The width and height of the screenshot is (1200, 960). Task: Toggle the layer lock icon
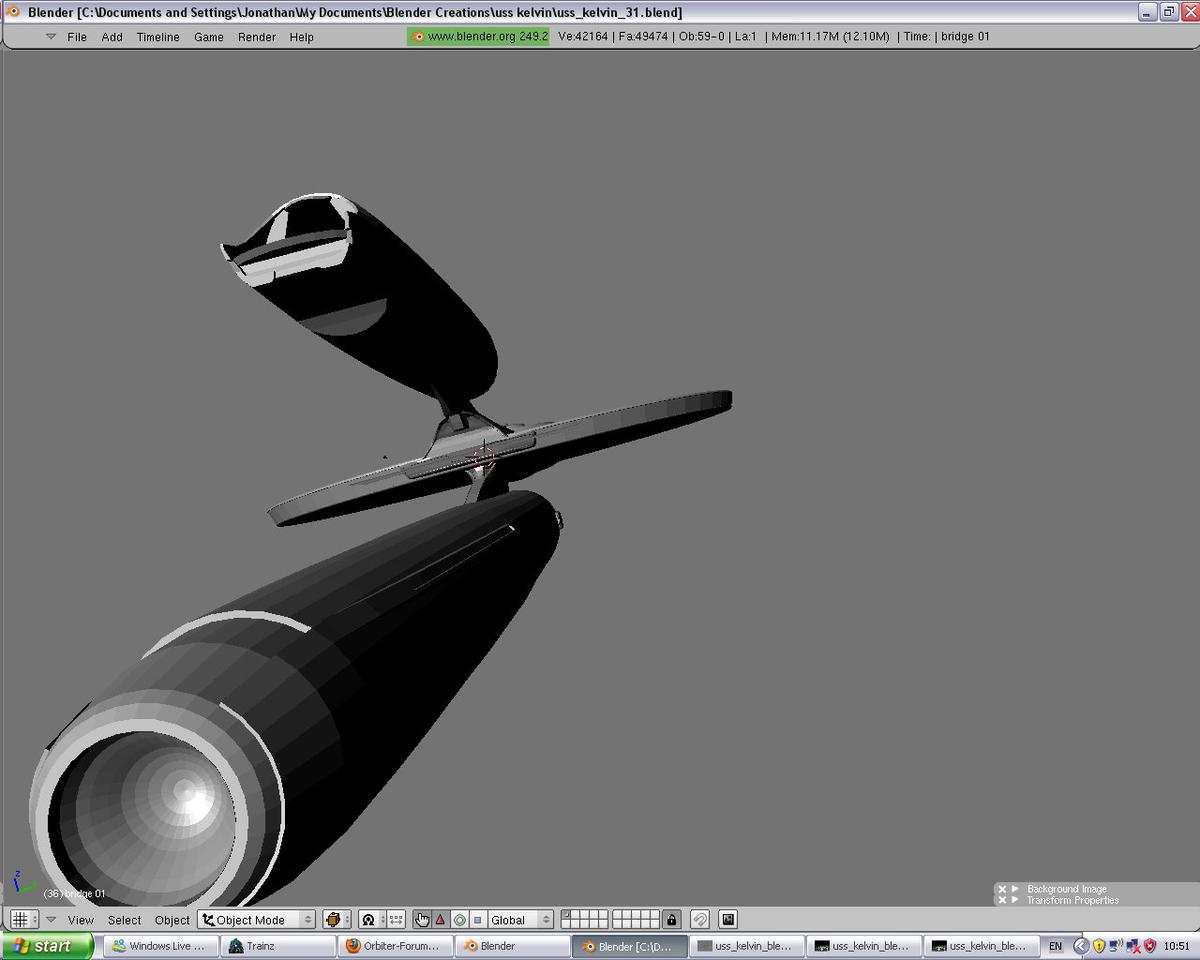(672, 919)
